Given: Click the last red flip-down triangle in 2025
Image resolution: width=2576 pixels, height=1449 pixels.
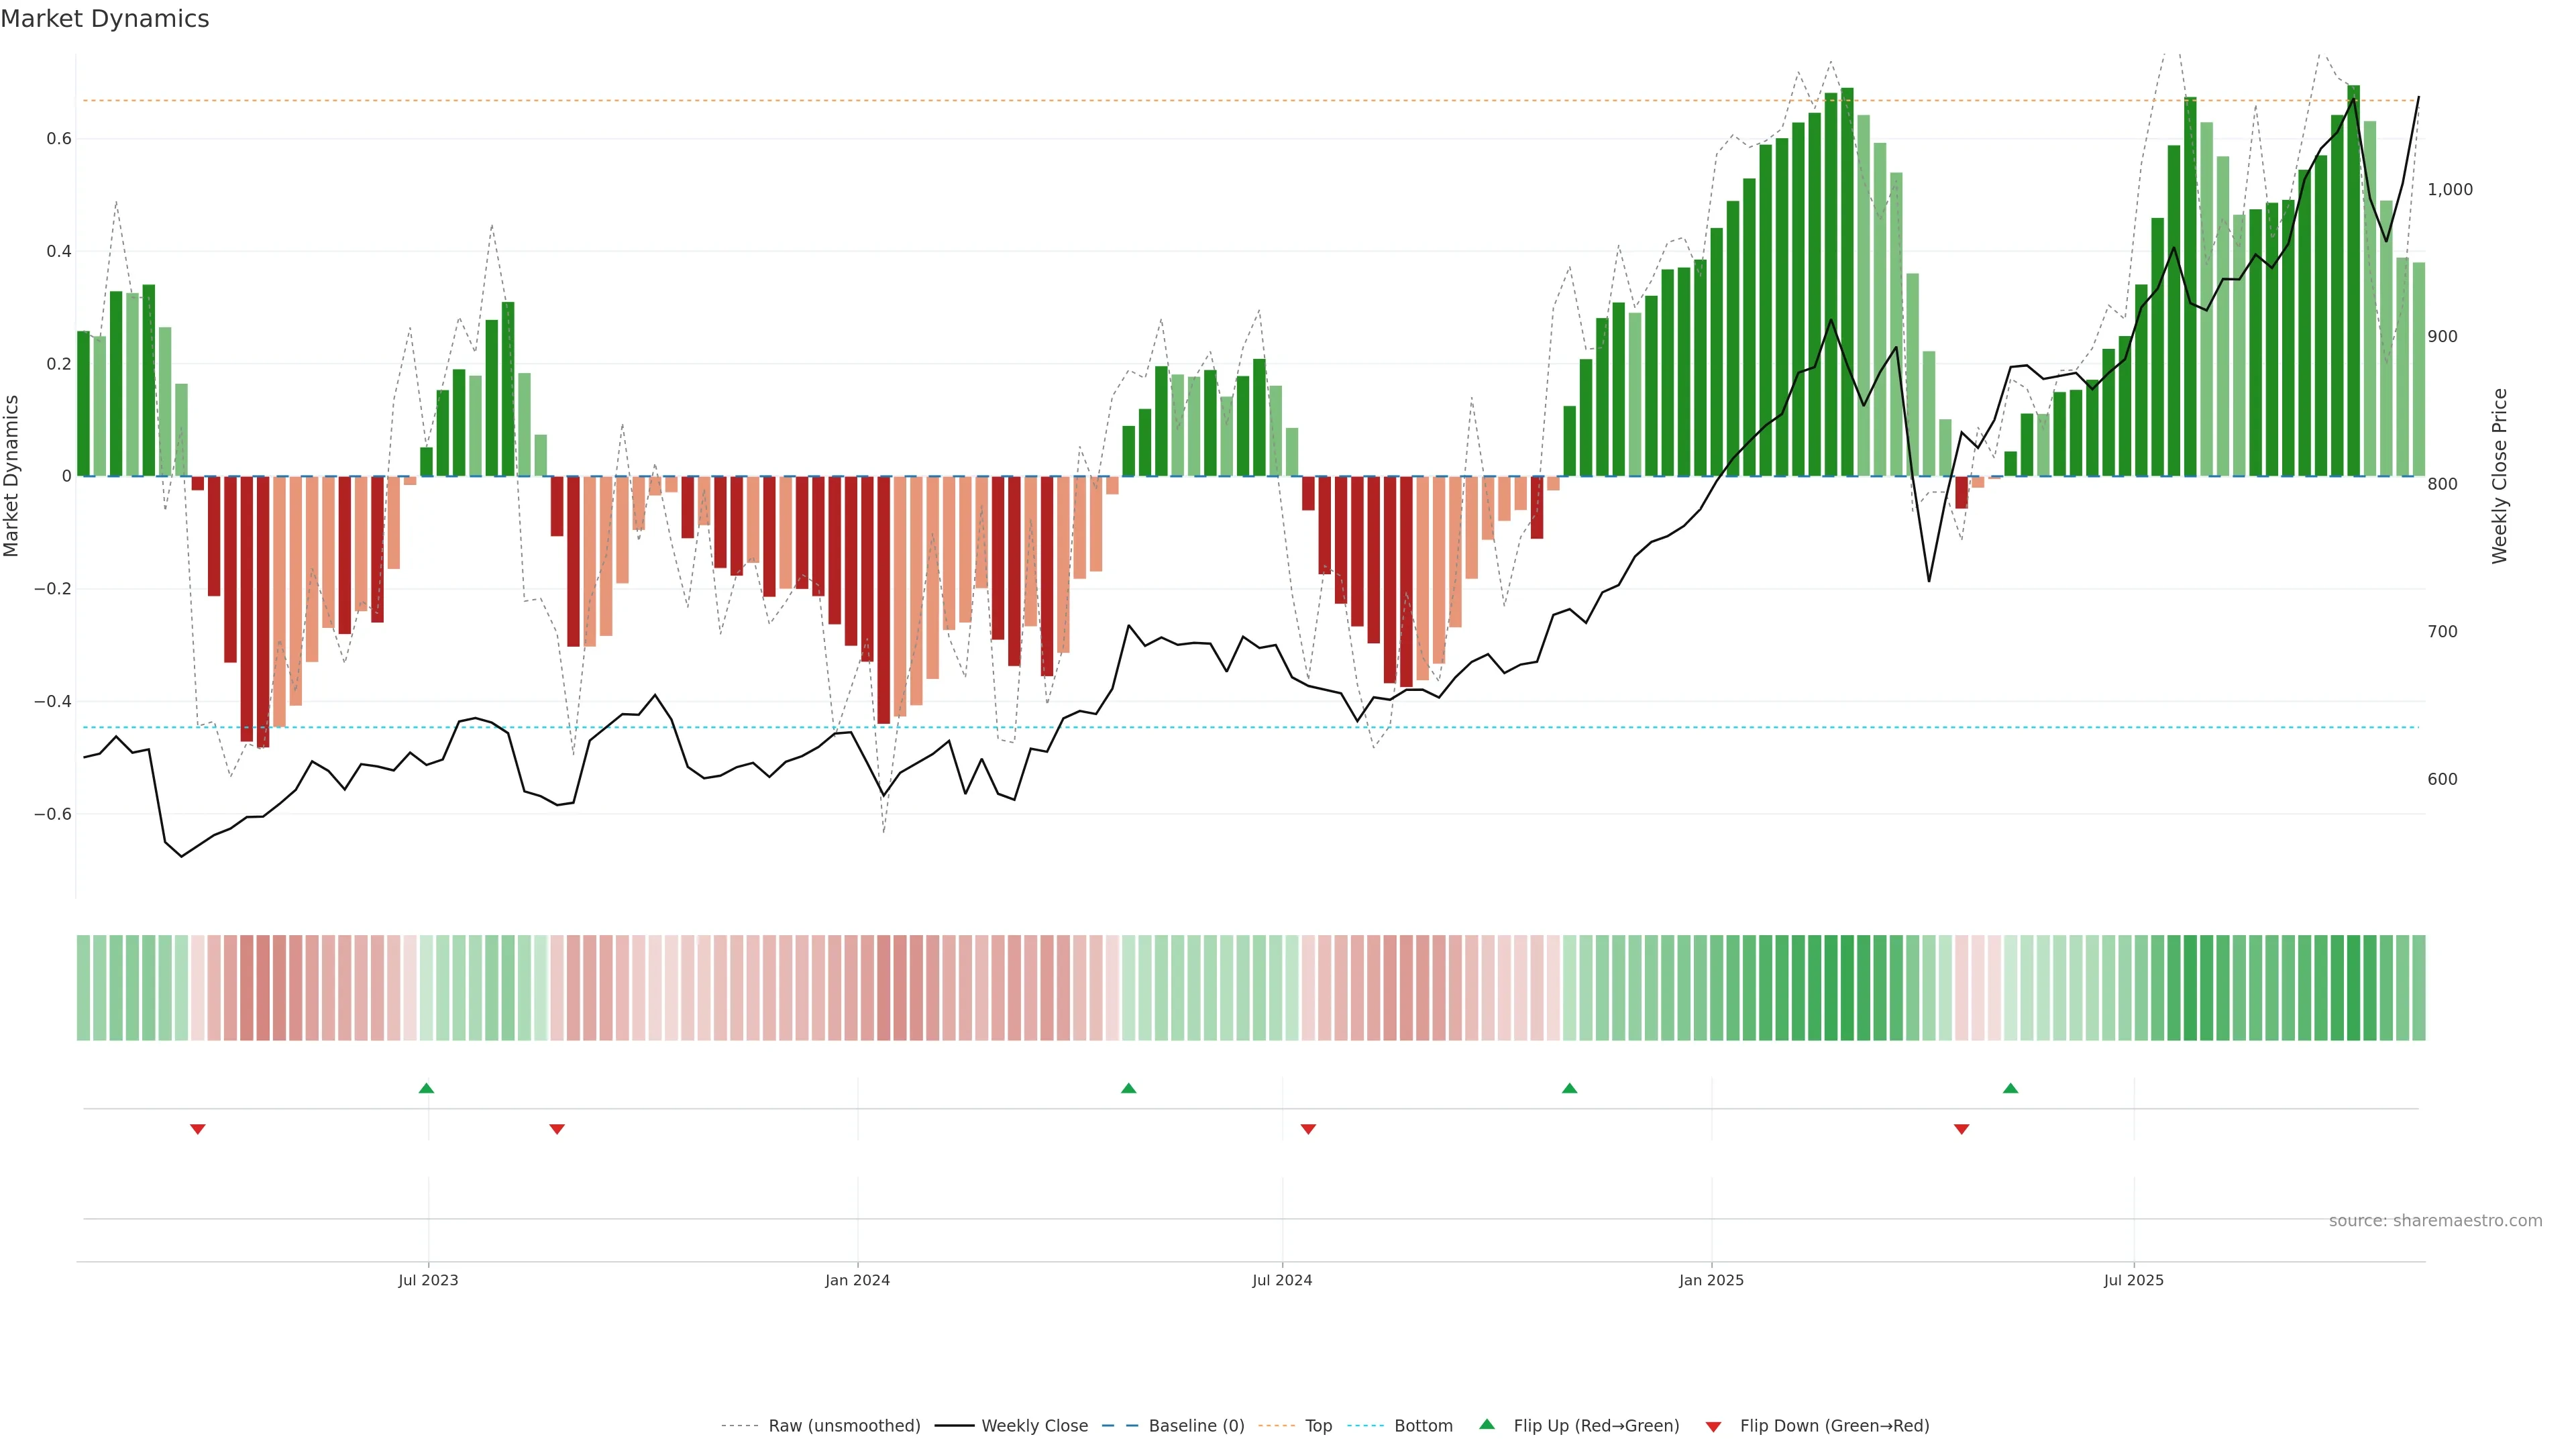Looking at the screenshot, I should (1961, 1129).
